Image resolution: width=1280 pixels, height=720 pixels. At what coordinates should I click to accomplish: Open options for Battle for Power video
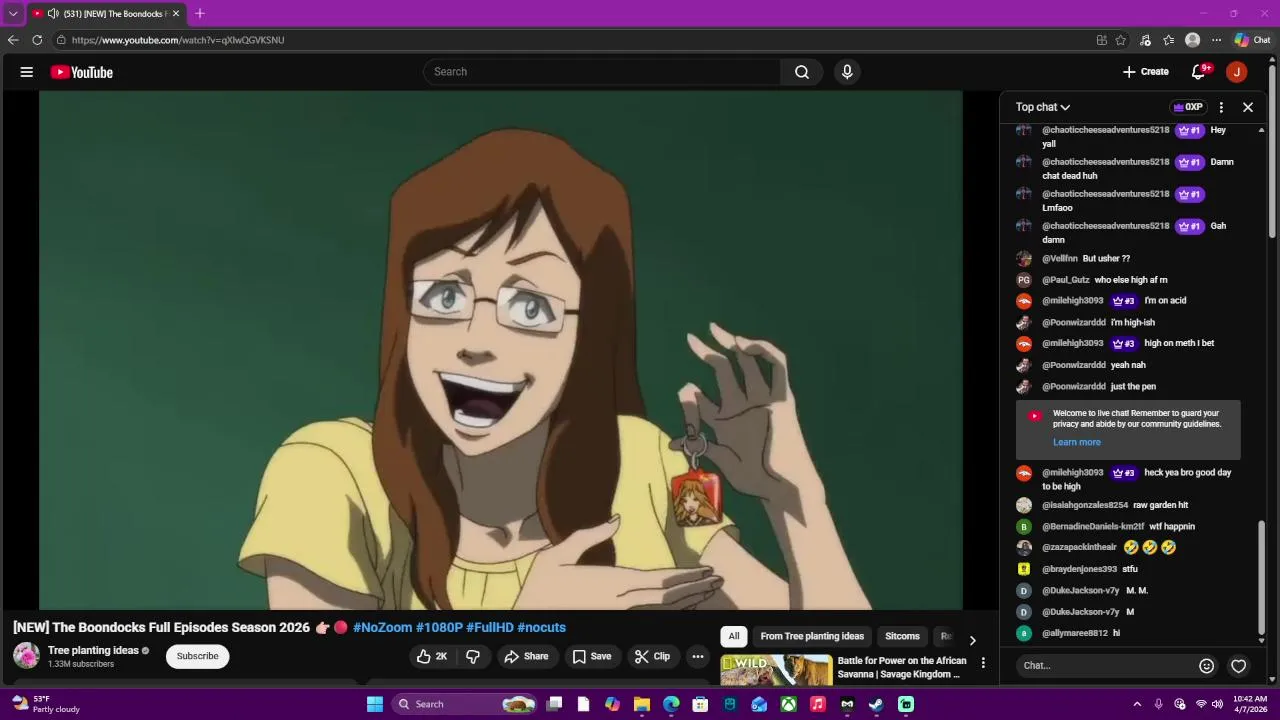click(x=983, y=663)
